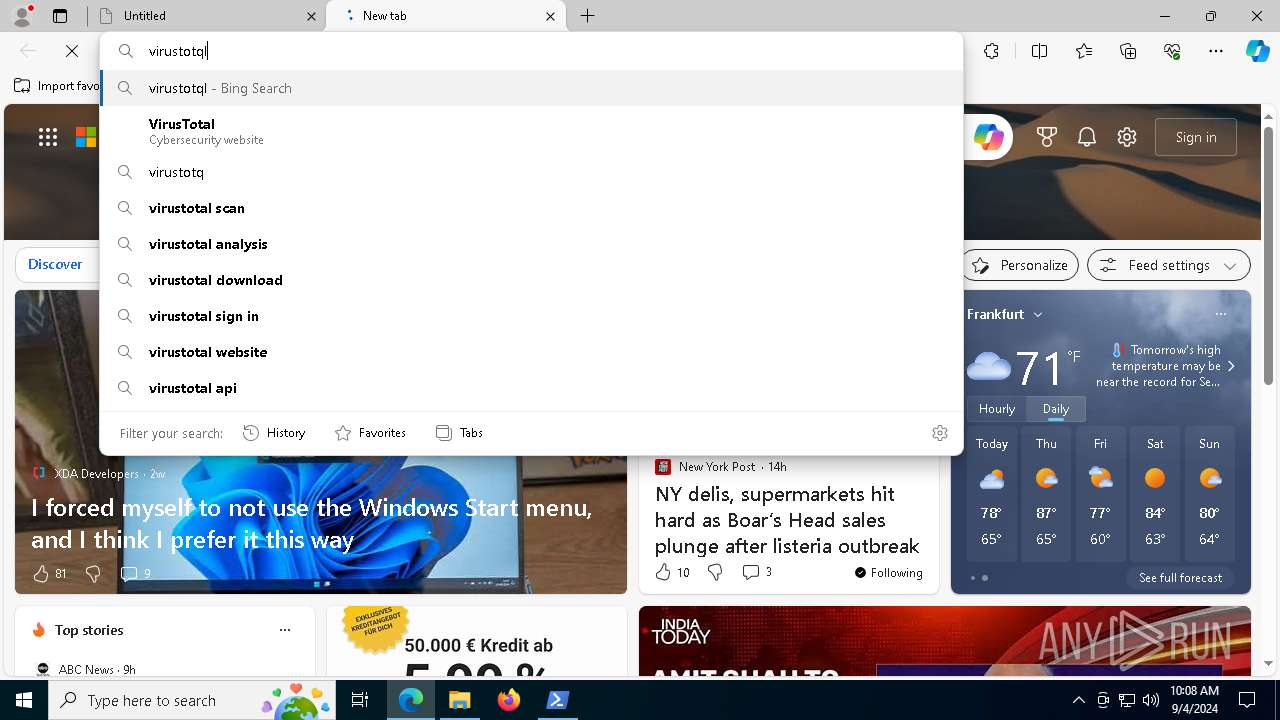Filter search by Favorites

tap(370, 433)
